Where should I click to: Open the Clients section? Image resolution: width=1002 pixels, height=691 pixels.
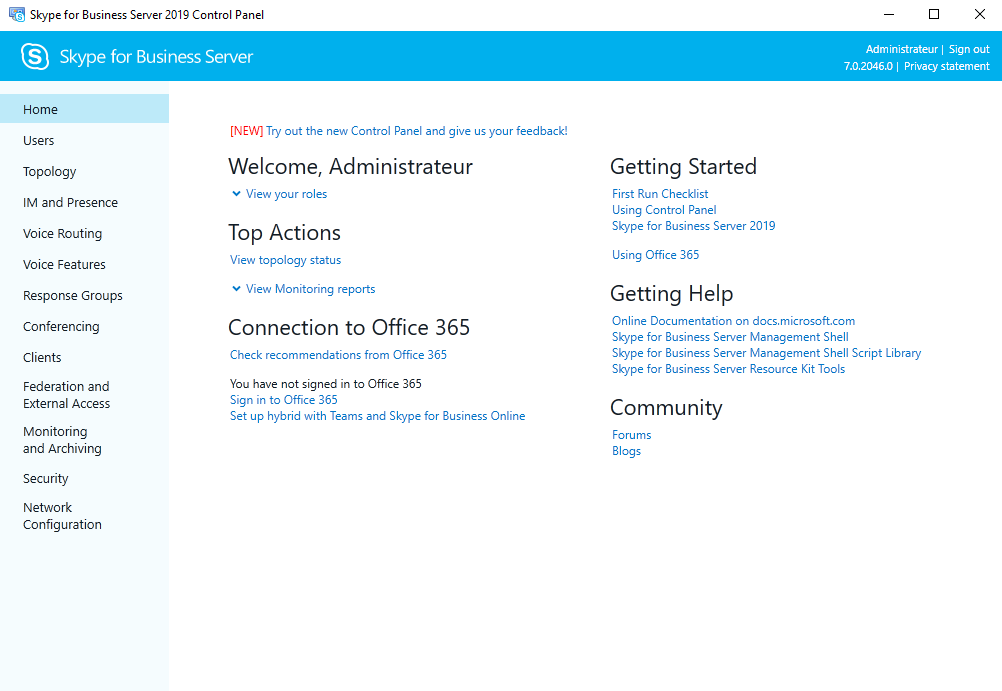pos(84,357)
